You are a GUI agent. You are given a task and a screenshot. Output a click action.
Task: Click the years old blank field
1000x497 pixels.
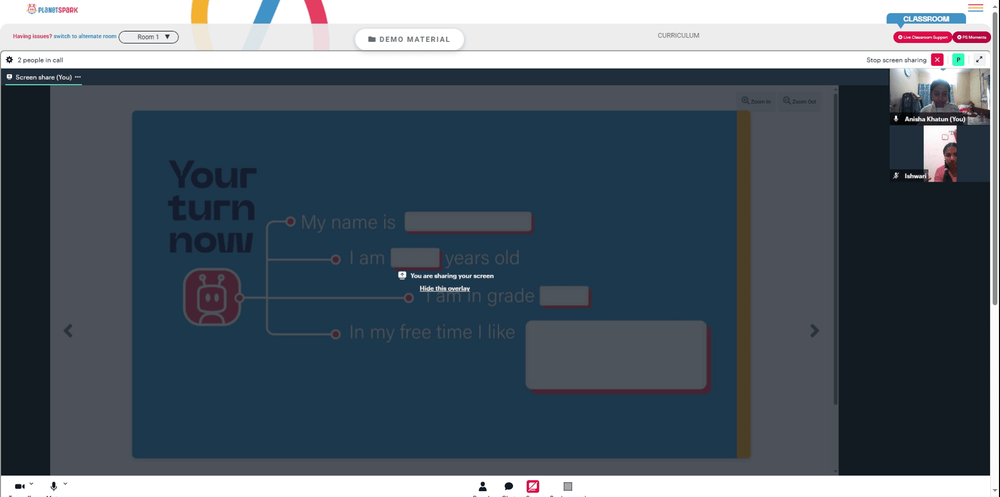415,258
